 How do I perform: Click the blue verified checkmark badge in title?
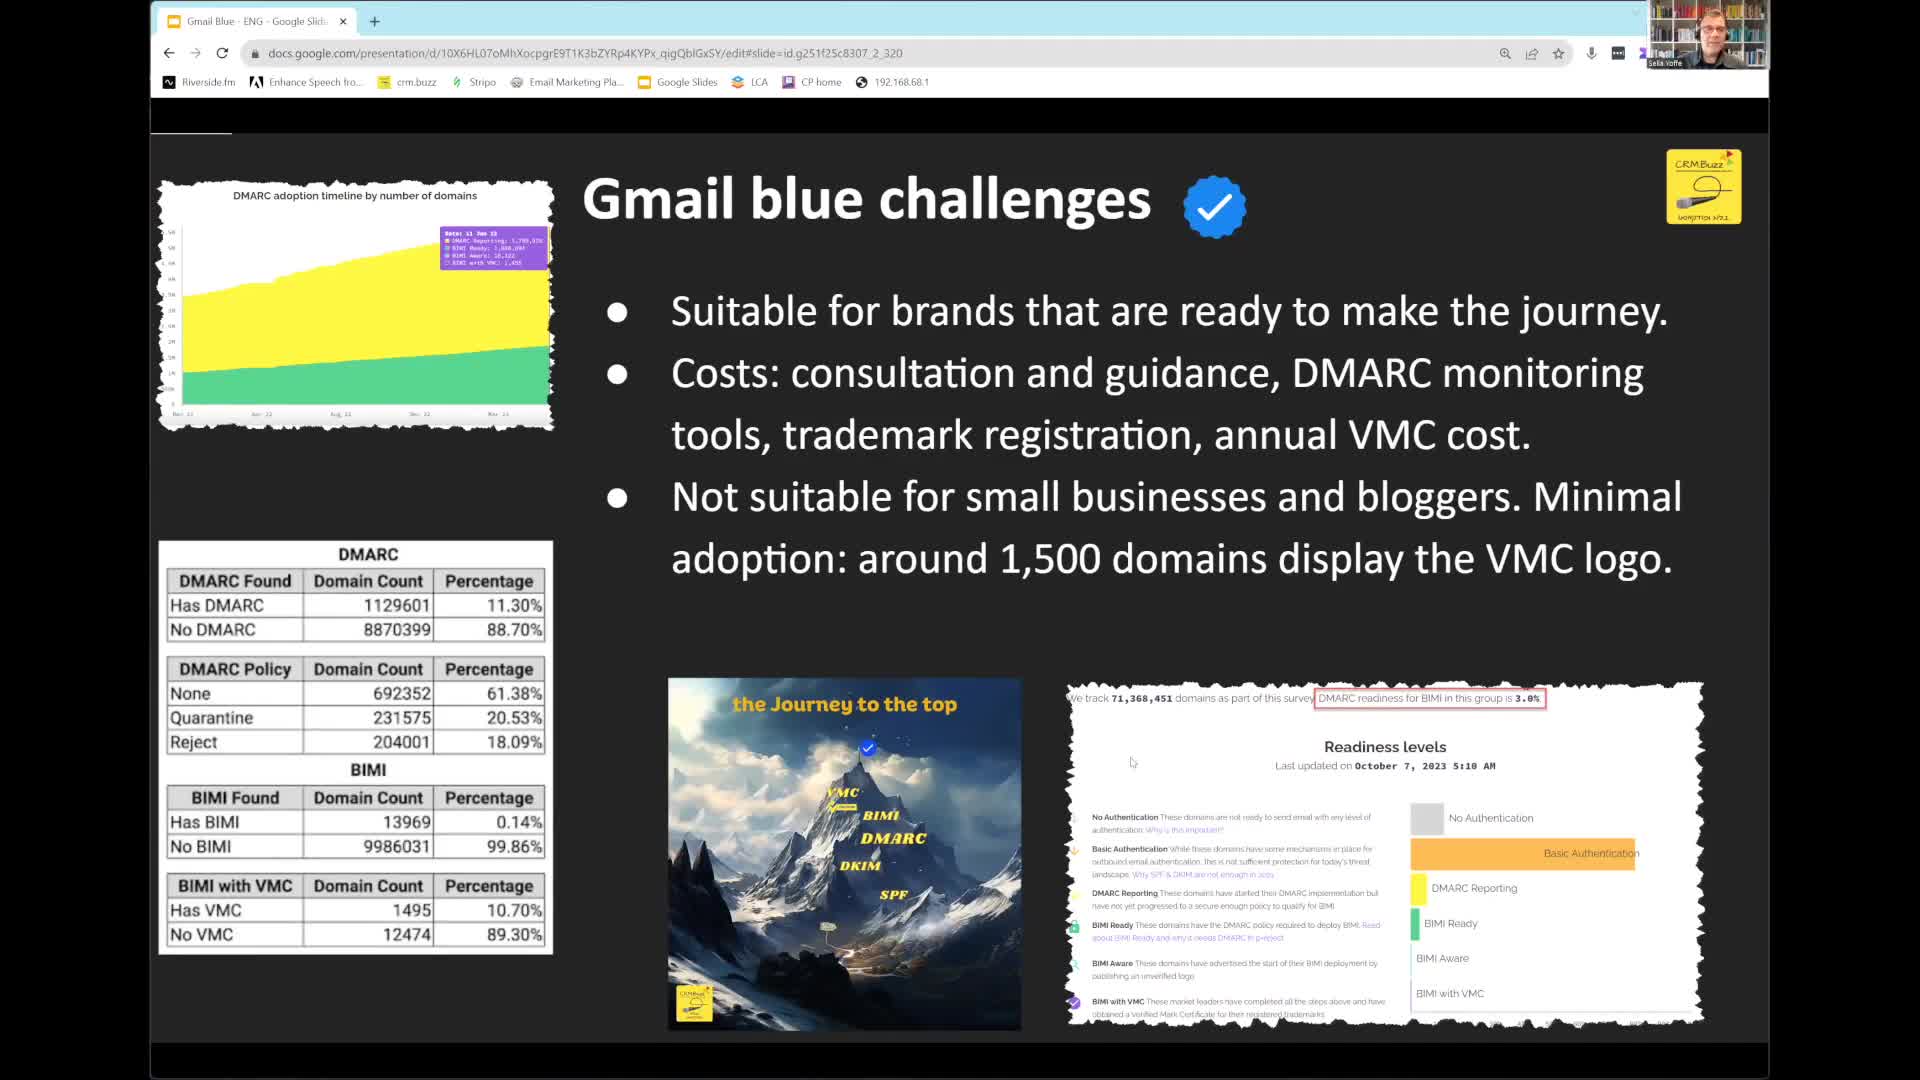coord(1214,207)
